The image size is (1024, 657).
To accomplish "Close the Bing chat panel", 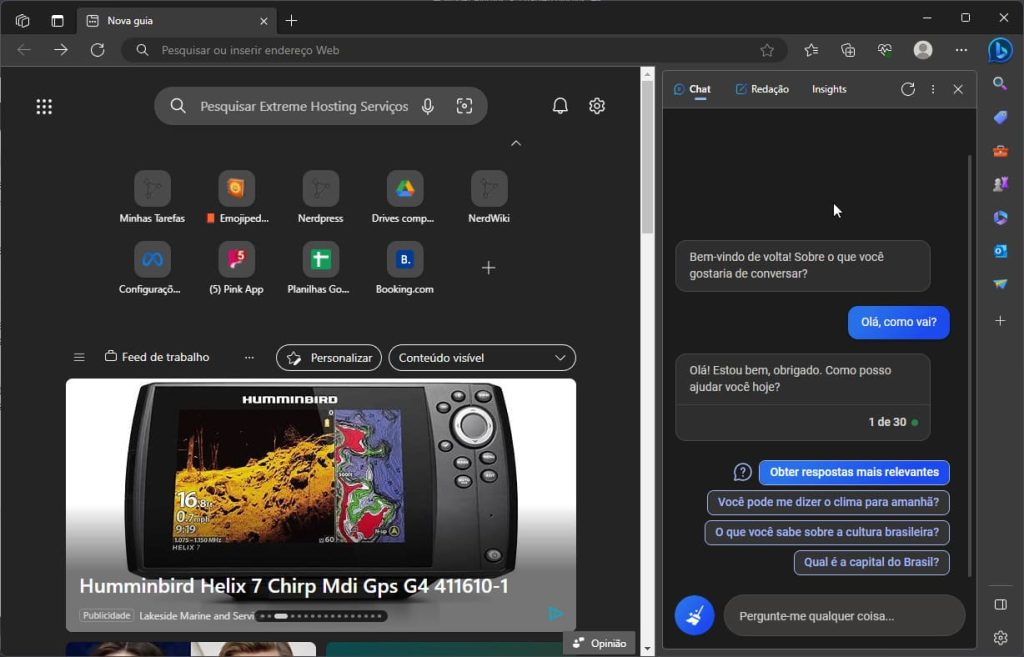I will pyautogui.click(x=958, y=89).
